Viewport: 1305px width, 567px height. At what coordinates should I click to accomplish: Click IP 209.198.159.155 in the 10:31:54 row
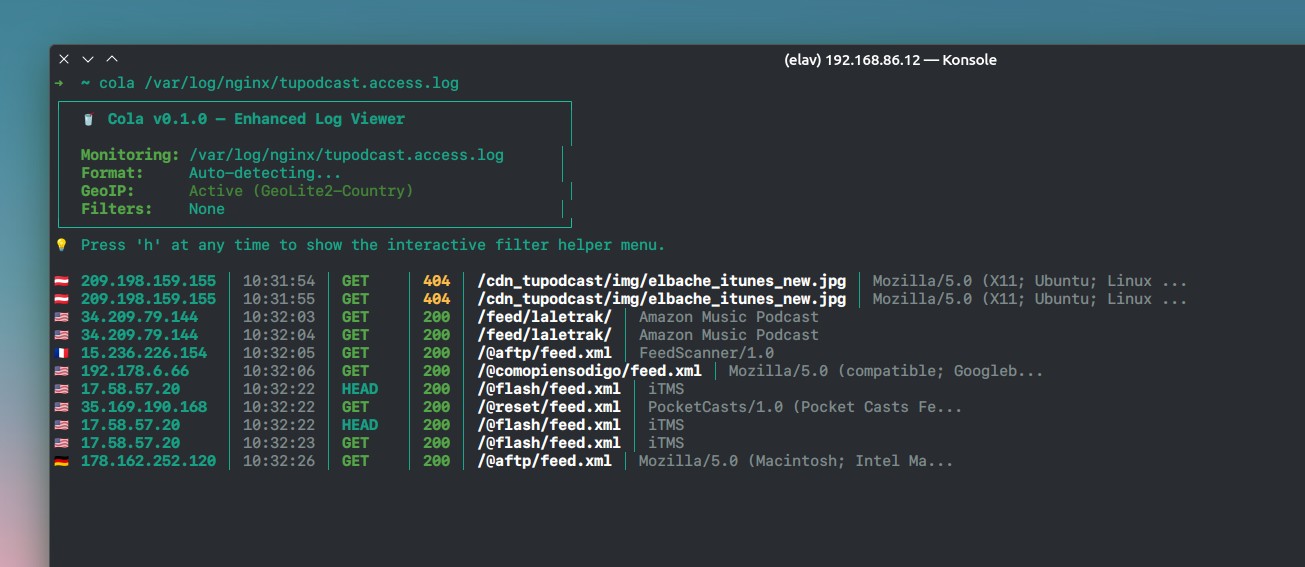(x=148, y=281)
